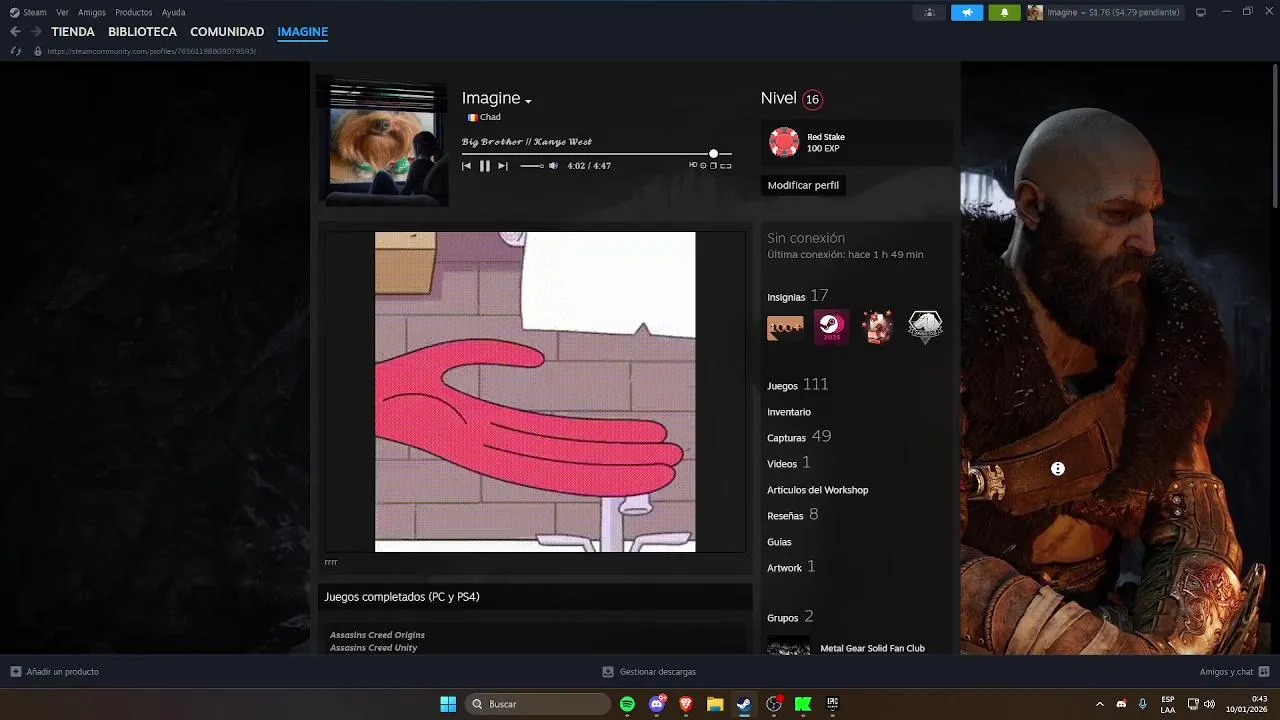Open the green notifications bell
The image size is (1280, 720).
tap(1004, 12)
